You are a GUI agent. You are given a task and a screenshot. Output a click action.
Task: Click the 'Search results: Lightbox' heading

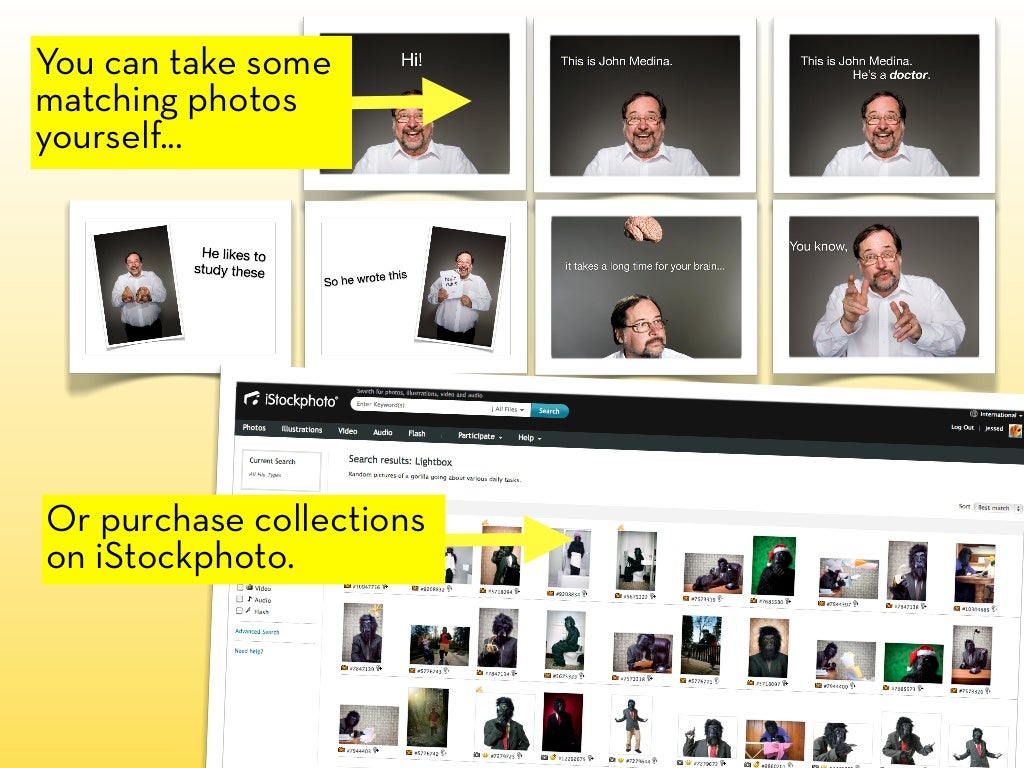click(x=400, y=460)
